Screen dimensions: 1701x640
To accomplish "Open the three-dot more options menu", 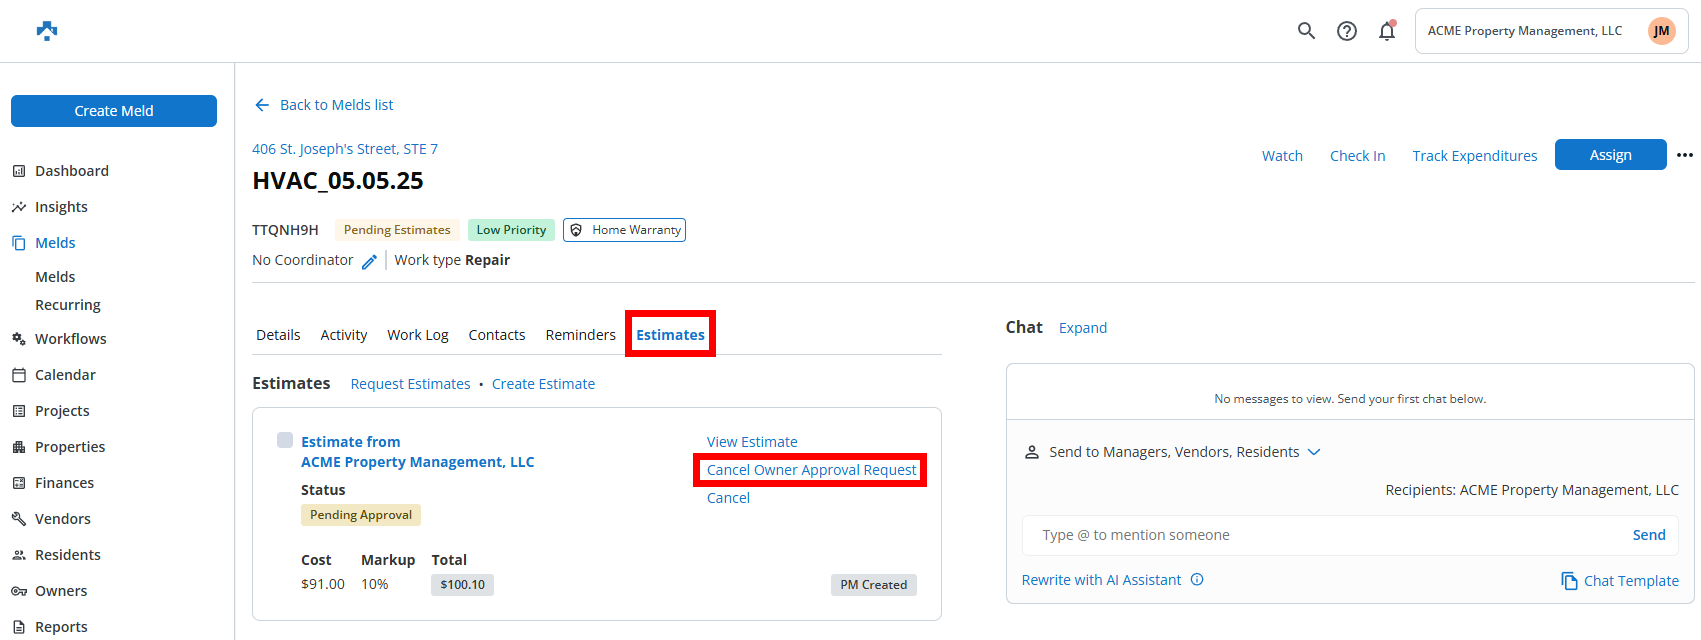I will click(x=1685, y=155).
